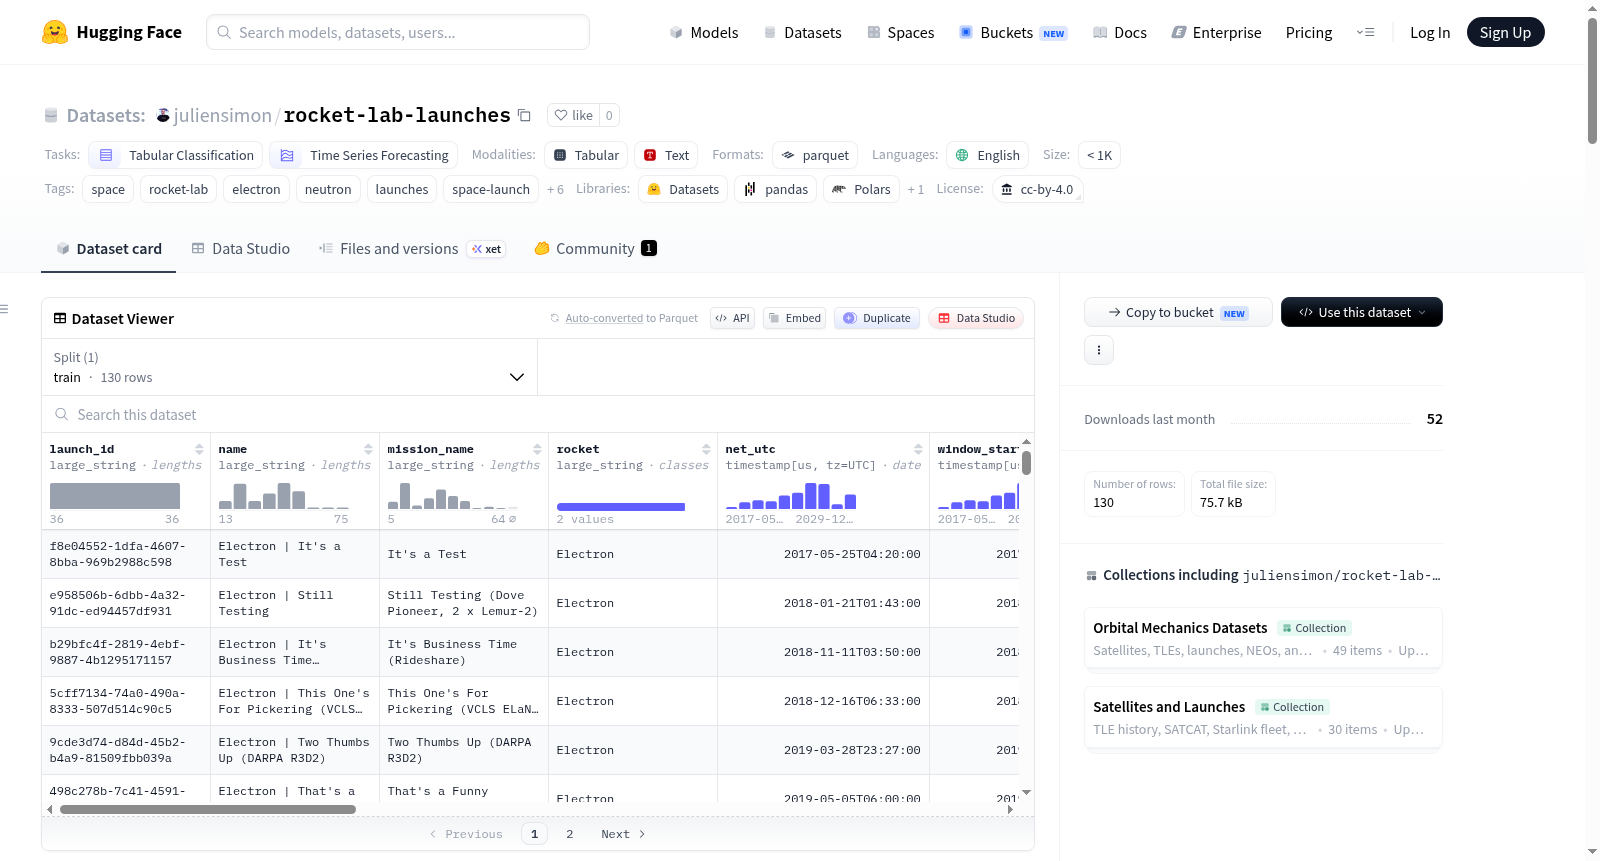Click the Hugging Face logo icon
This screenshot has height=861, width=1600.
click(55, 32)
